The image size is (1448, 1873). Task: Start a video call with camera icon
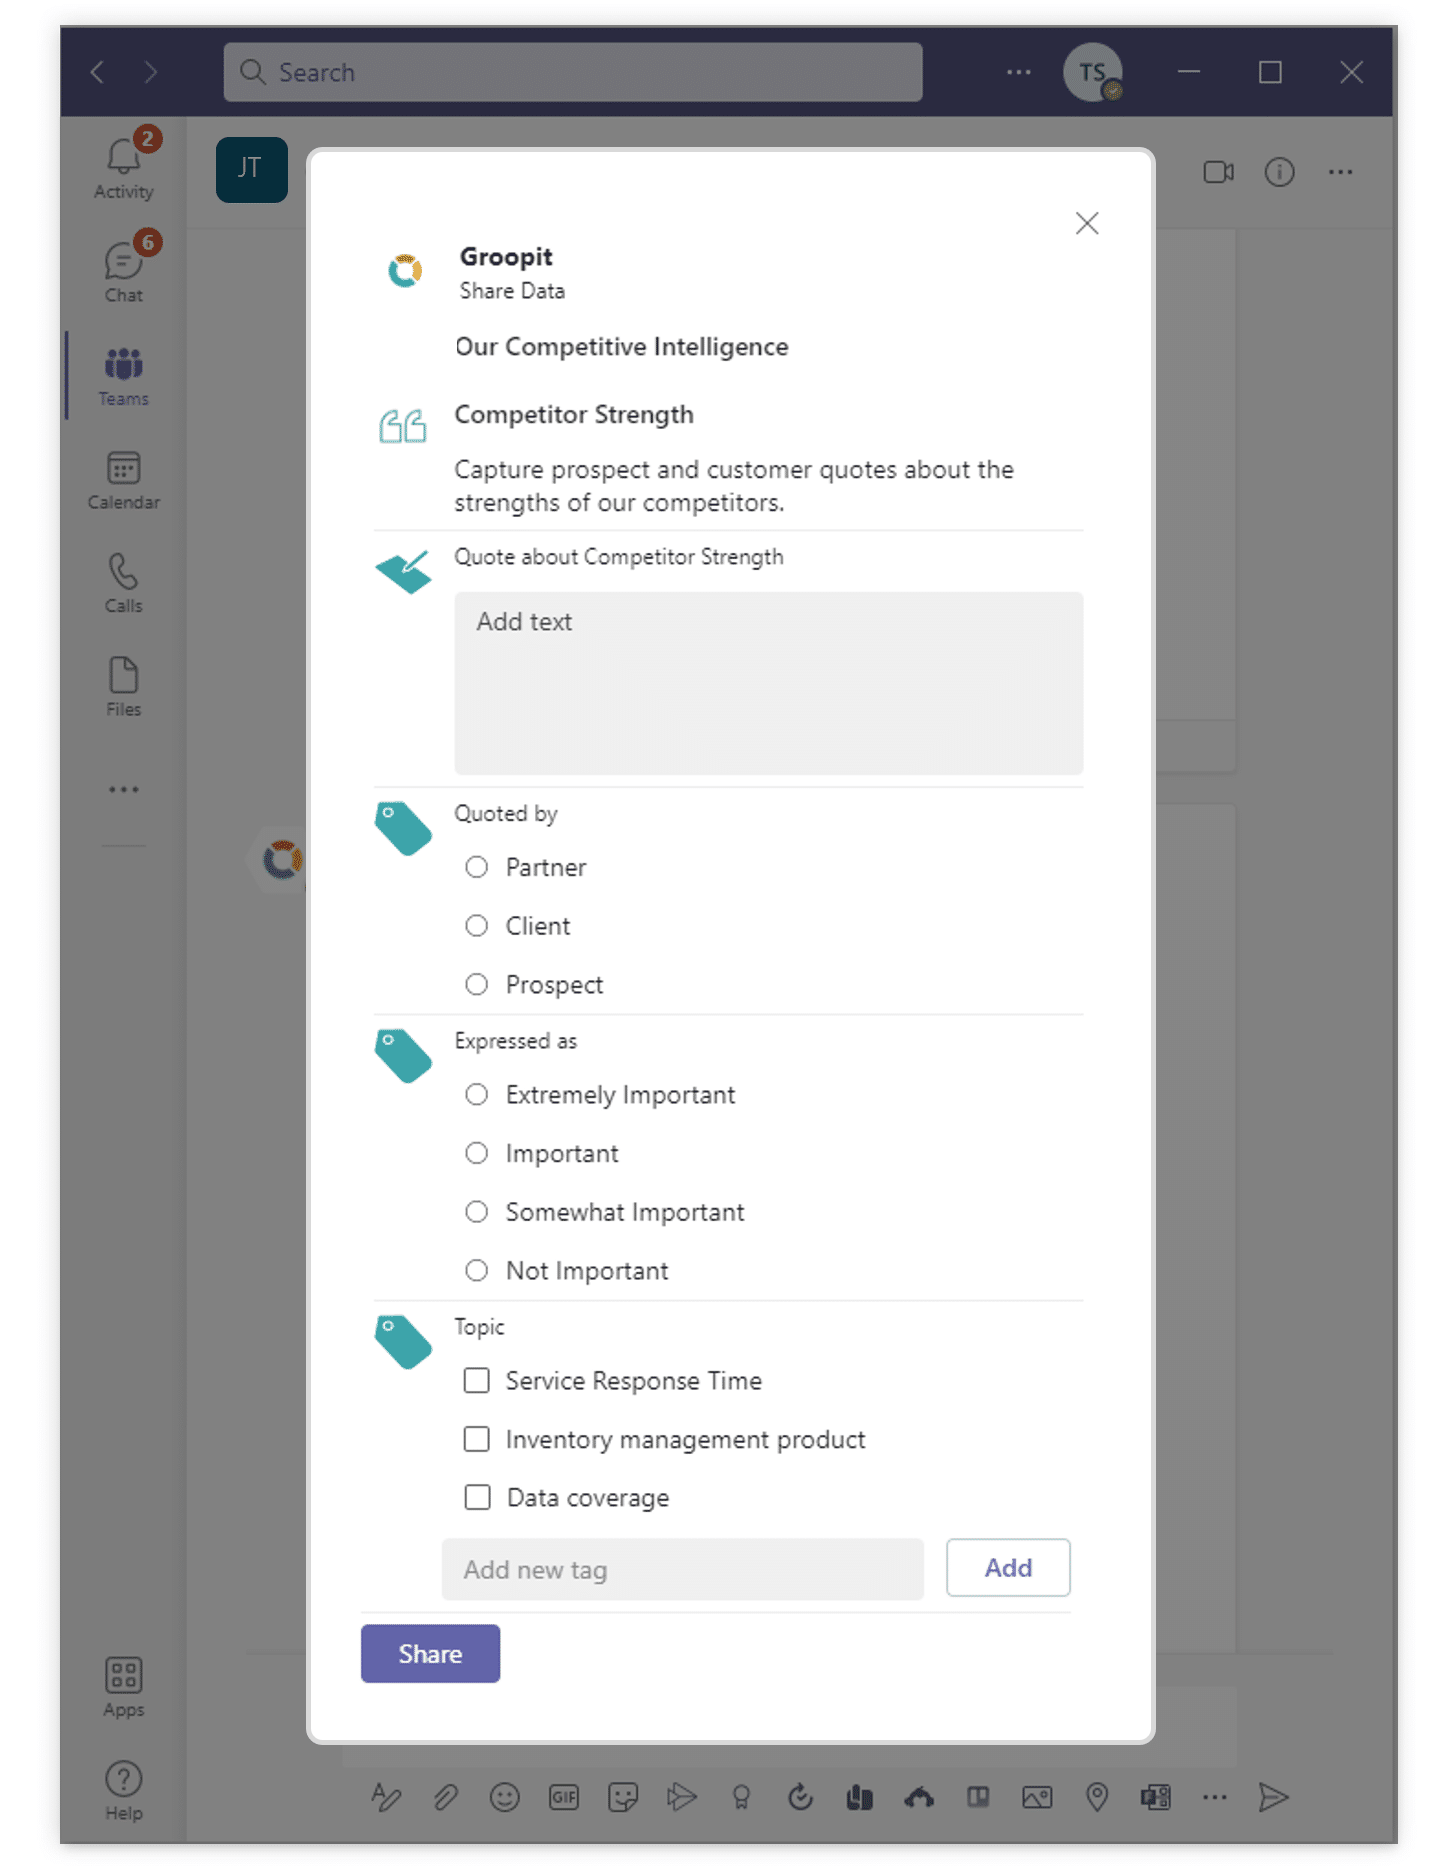[1218, 172]
